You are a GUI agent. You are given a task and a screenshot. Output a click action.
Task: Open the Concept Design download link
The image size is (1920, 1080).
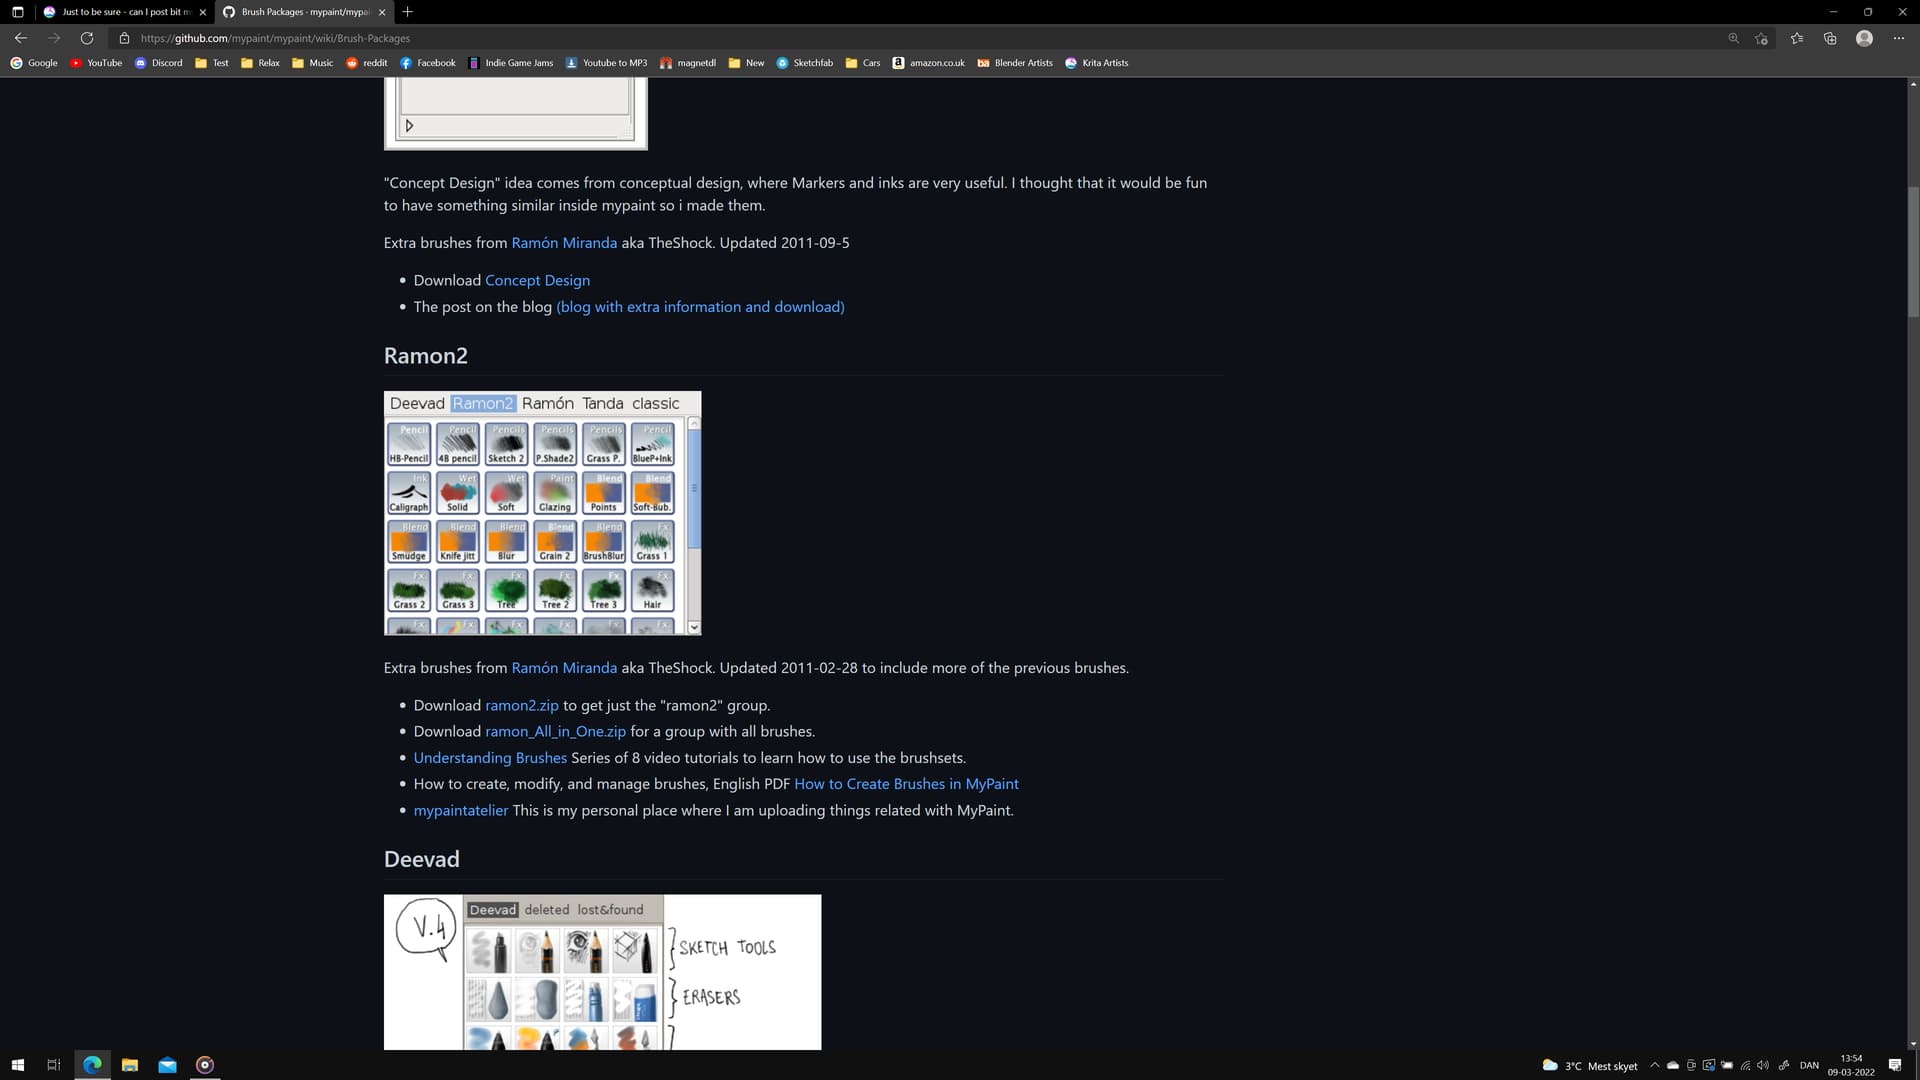pos(537,281)
